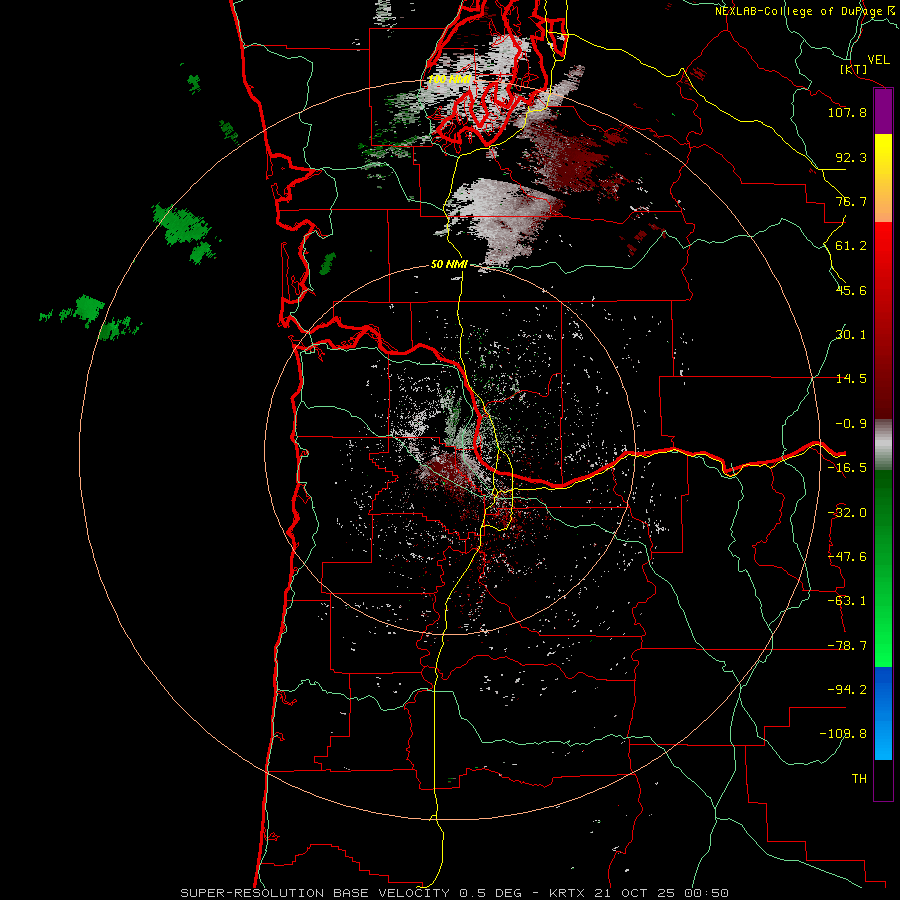Click the -47.6 velocity scale value
Screen dimensions: 900x900
(x=847, y=557)
